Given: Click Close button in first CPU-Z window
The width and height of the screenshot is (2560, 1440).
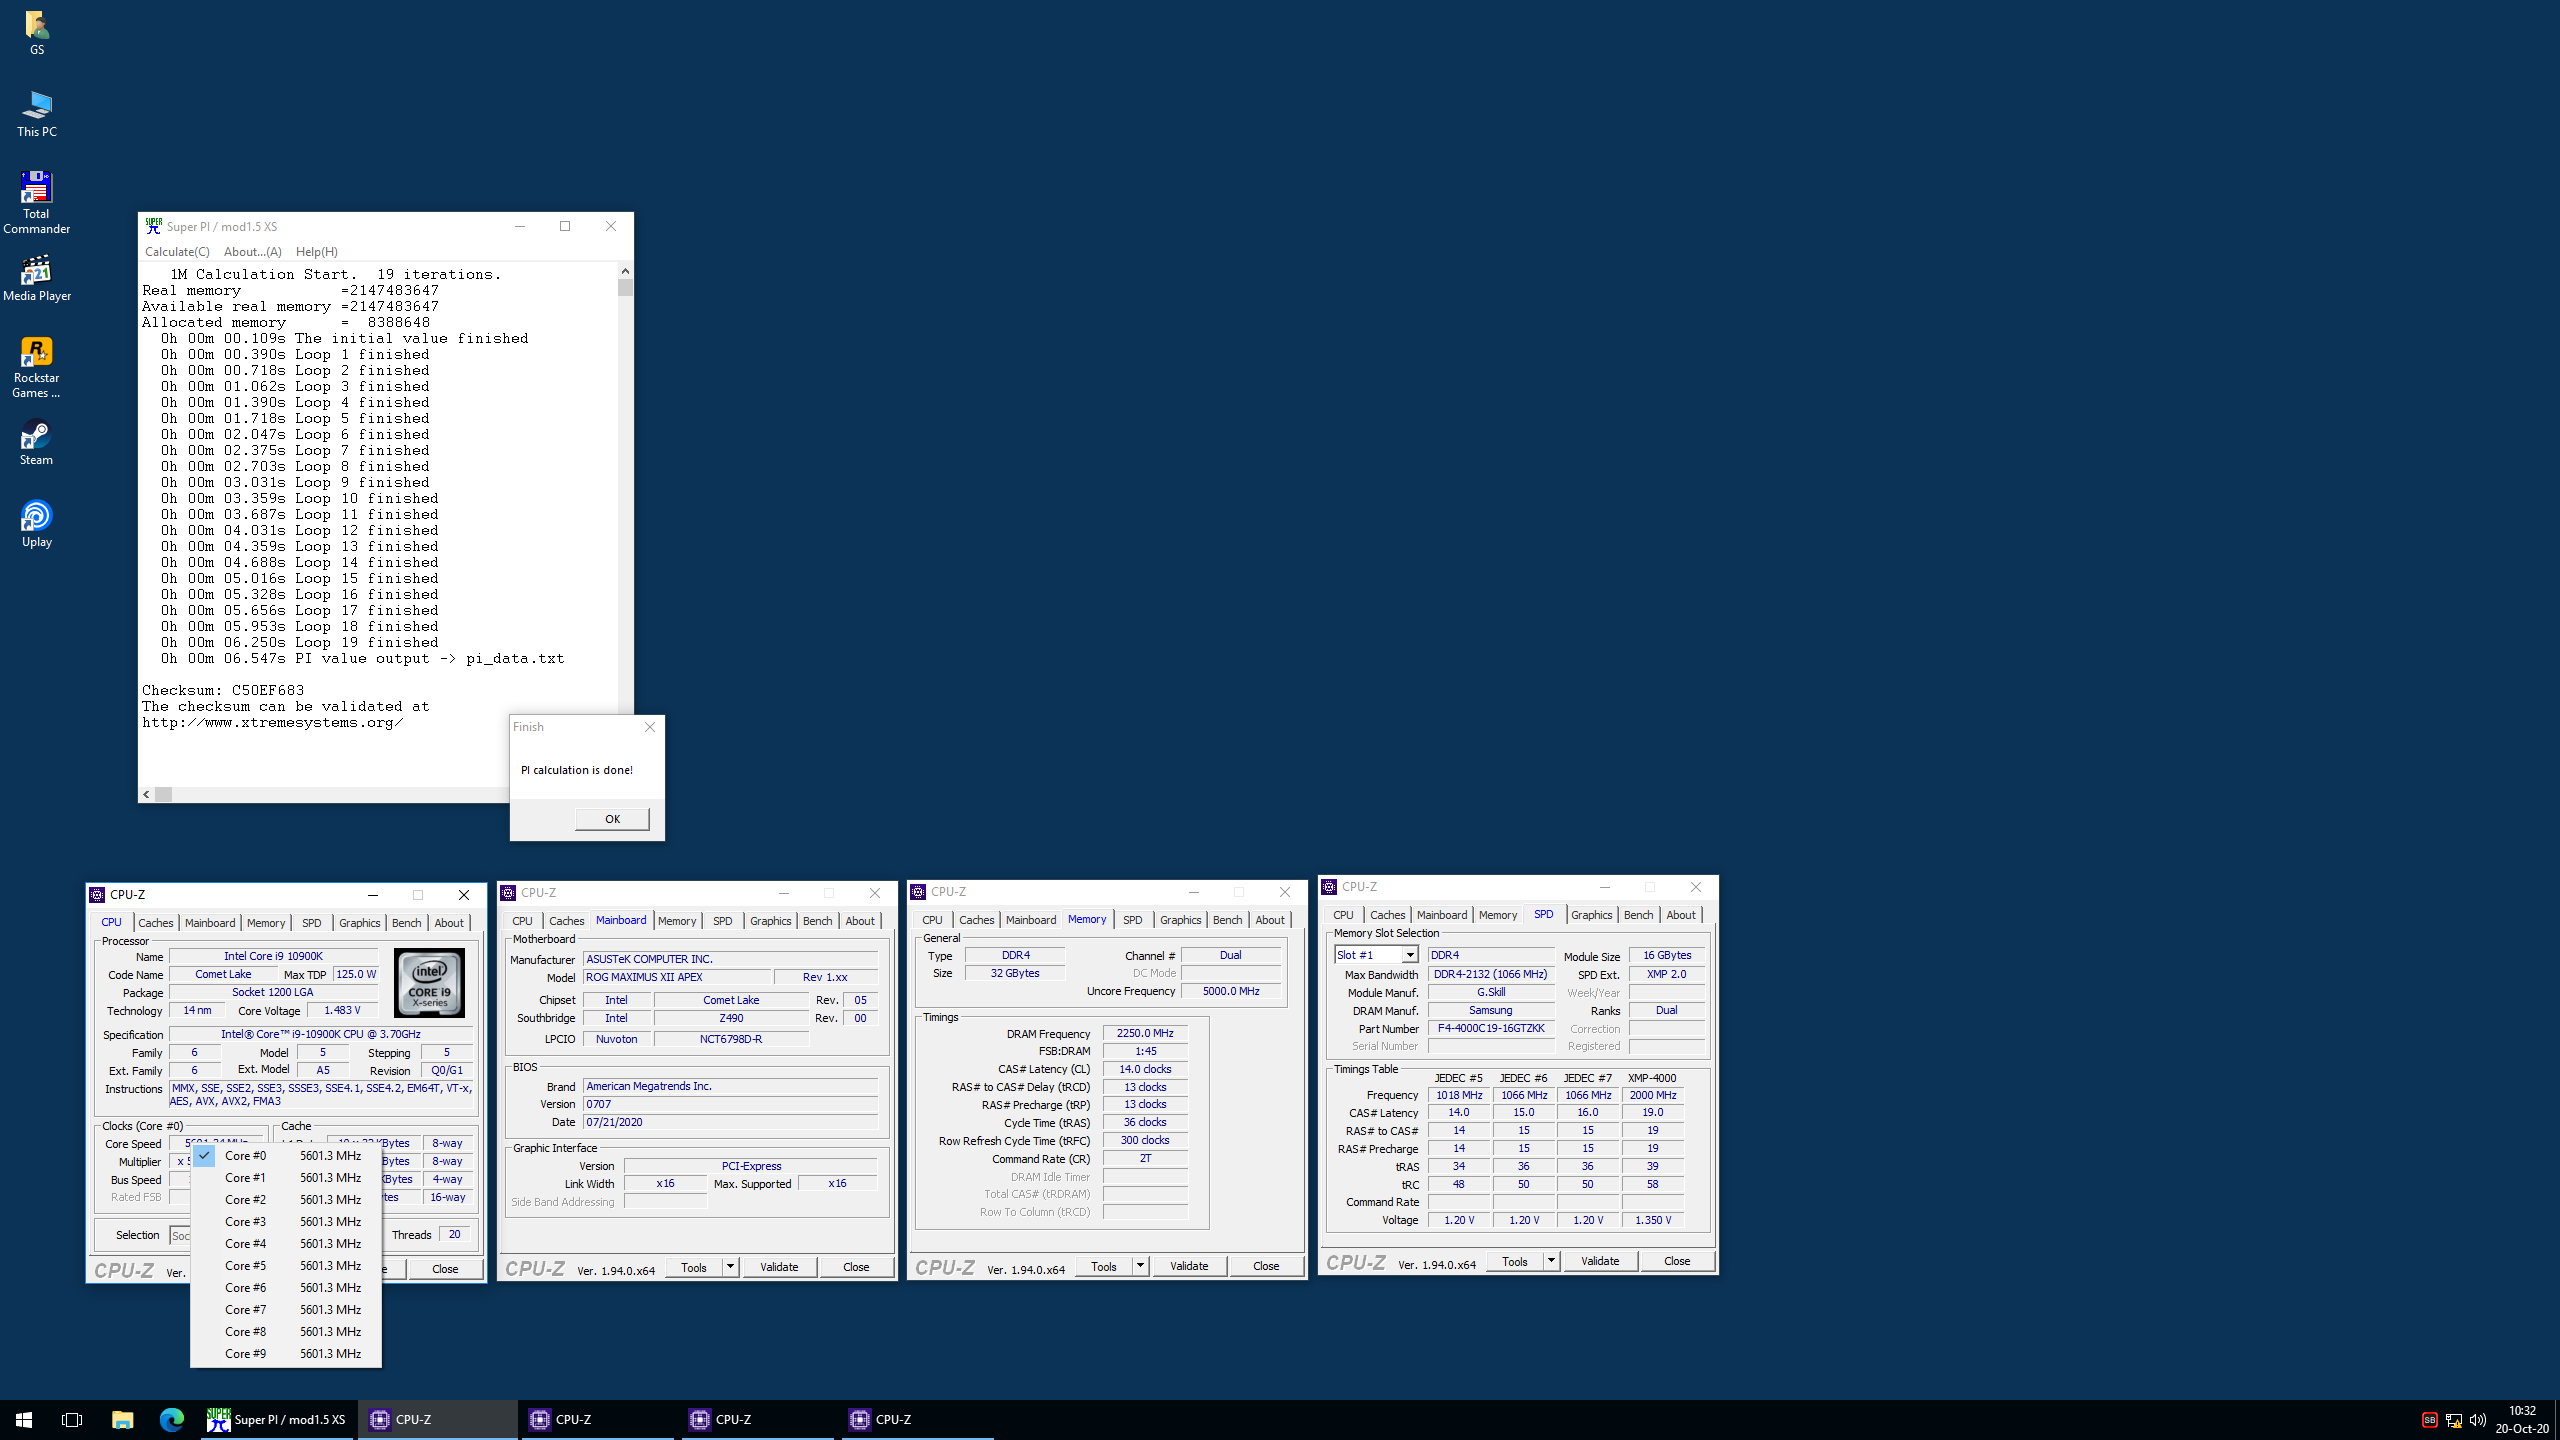Looking at the screenshot, I should coord(445,1269).
